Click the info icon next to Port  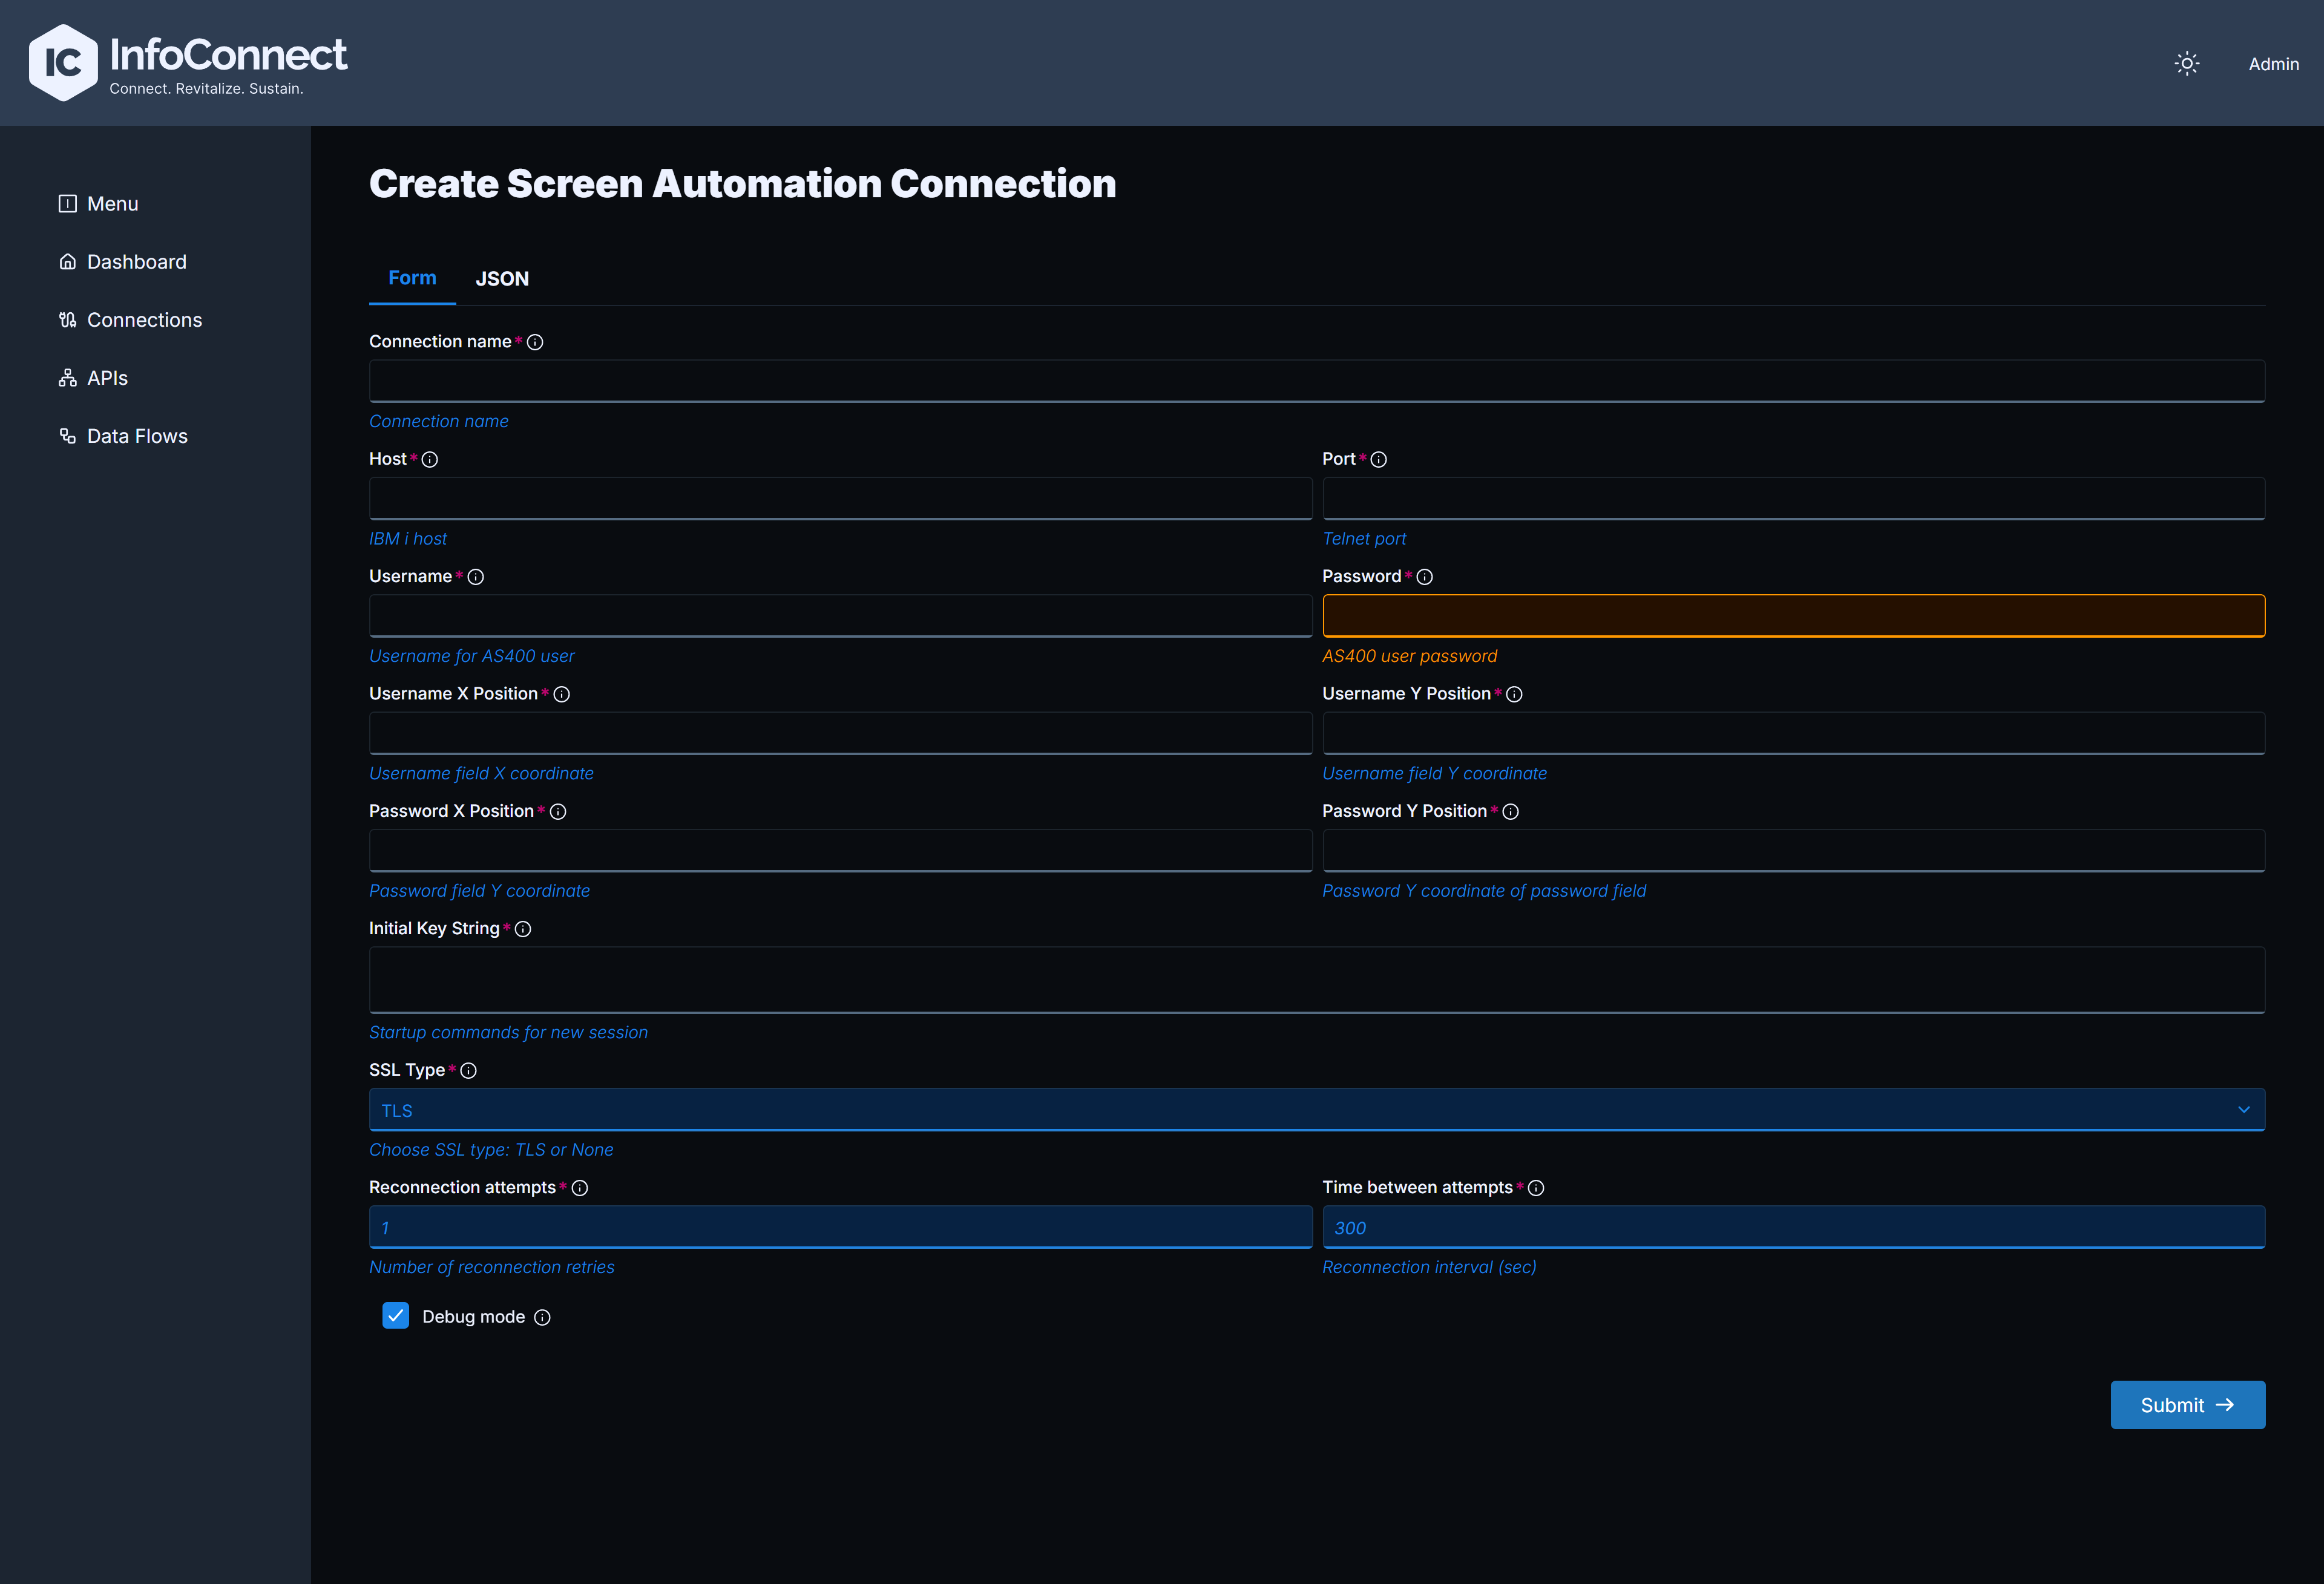[1378, 459]
